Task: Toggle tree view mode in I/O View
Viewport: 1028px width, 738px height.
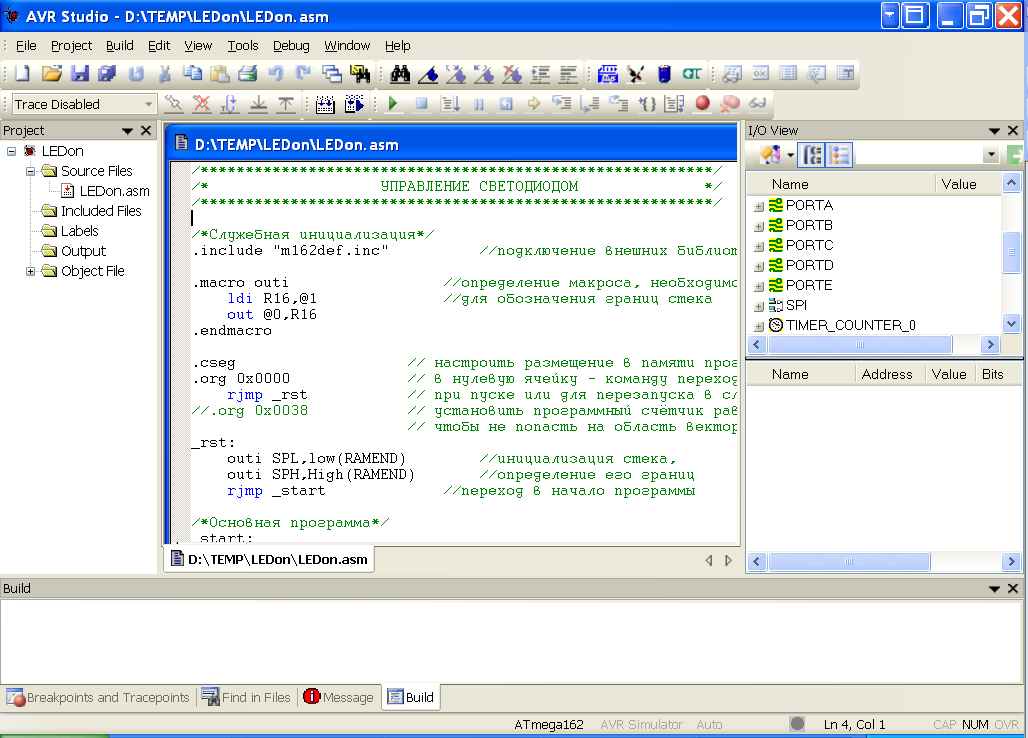Action: [x=813, y=155]
